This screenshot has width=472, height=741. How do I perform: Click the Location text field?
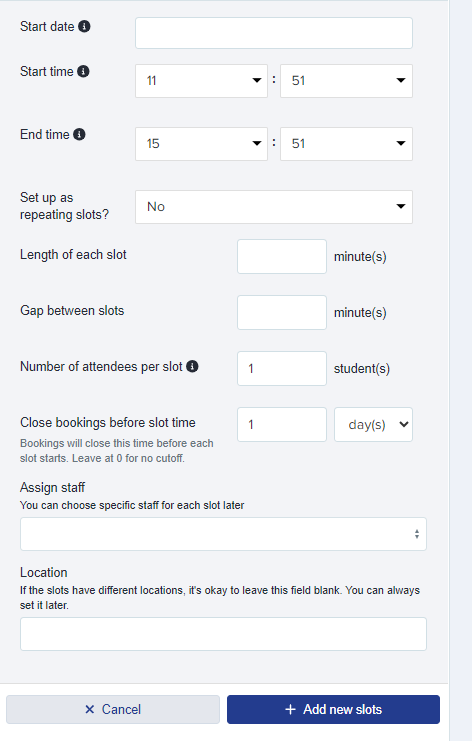(223, 634)
